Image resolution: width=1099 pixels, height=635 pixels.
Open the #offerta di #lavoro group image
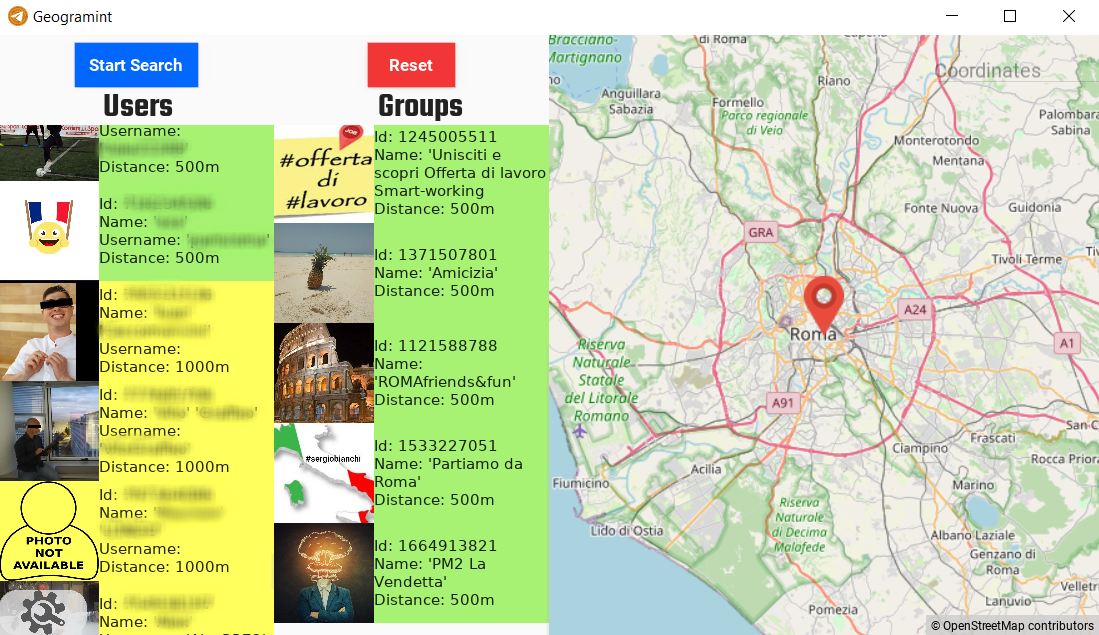tap(324, 172)
